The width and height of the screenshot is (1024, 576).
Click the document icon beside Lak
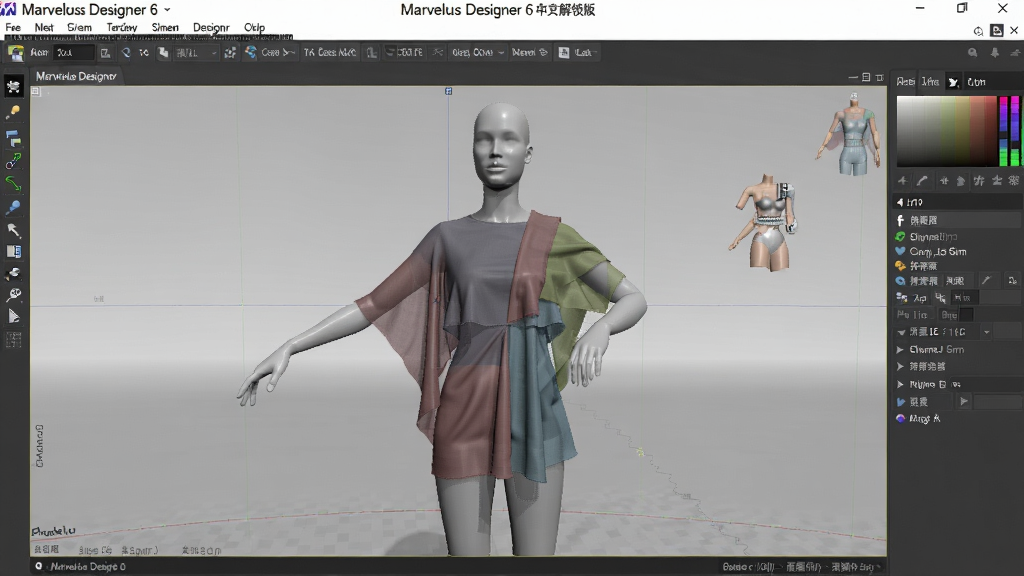564,52
